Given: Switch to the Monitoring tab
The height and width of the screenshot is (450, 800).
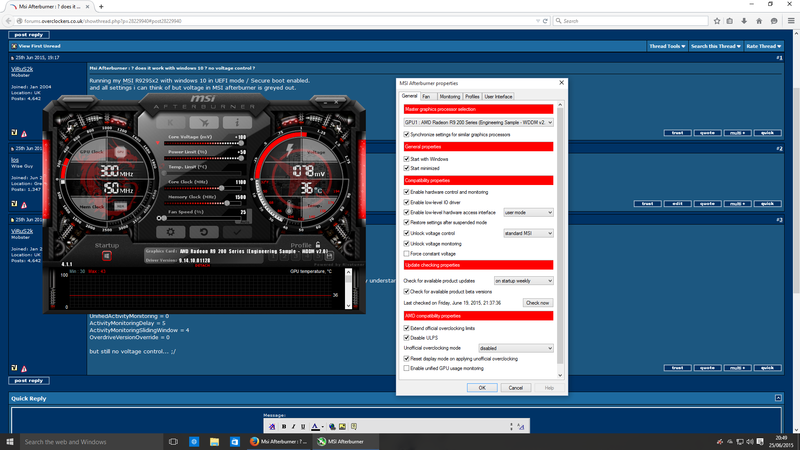Looking at the screenshot, I should [449, 96].
